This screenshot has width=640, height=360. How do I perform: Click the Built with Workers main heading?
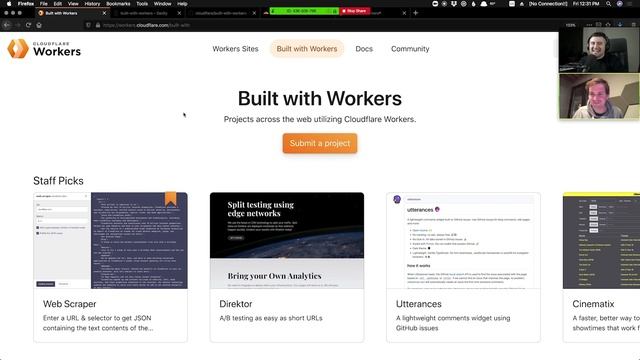click(x=320, y=98)
